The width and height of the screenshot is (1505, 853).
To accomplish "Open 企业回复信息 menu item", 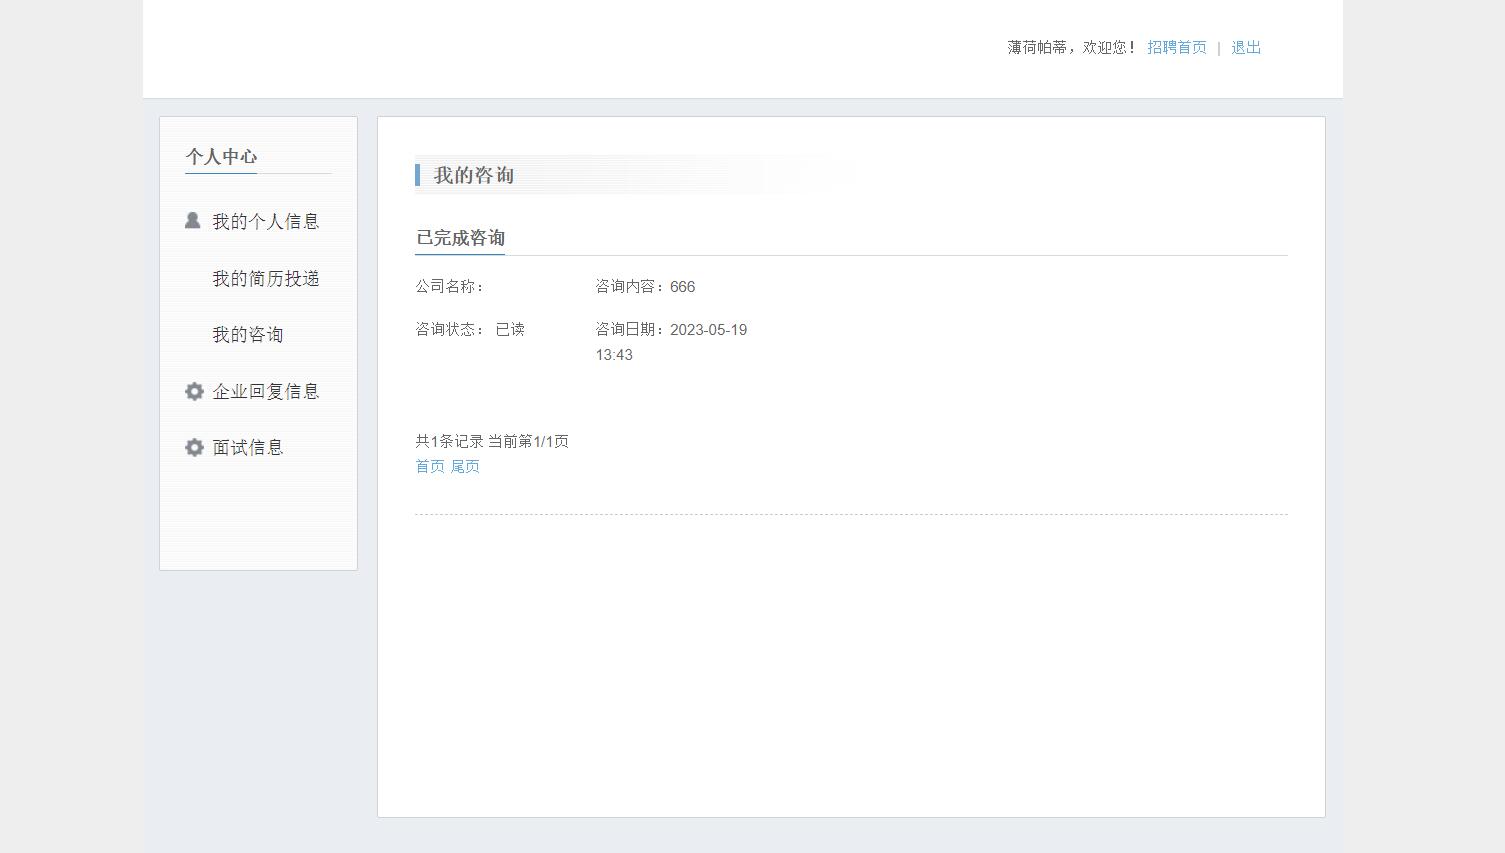I will pyautogui.click(x=265, y=391).
